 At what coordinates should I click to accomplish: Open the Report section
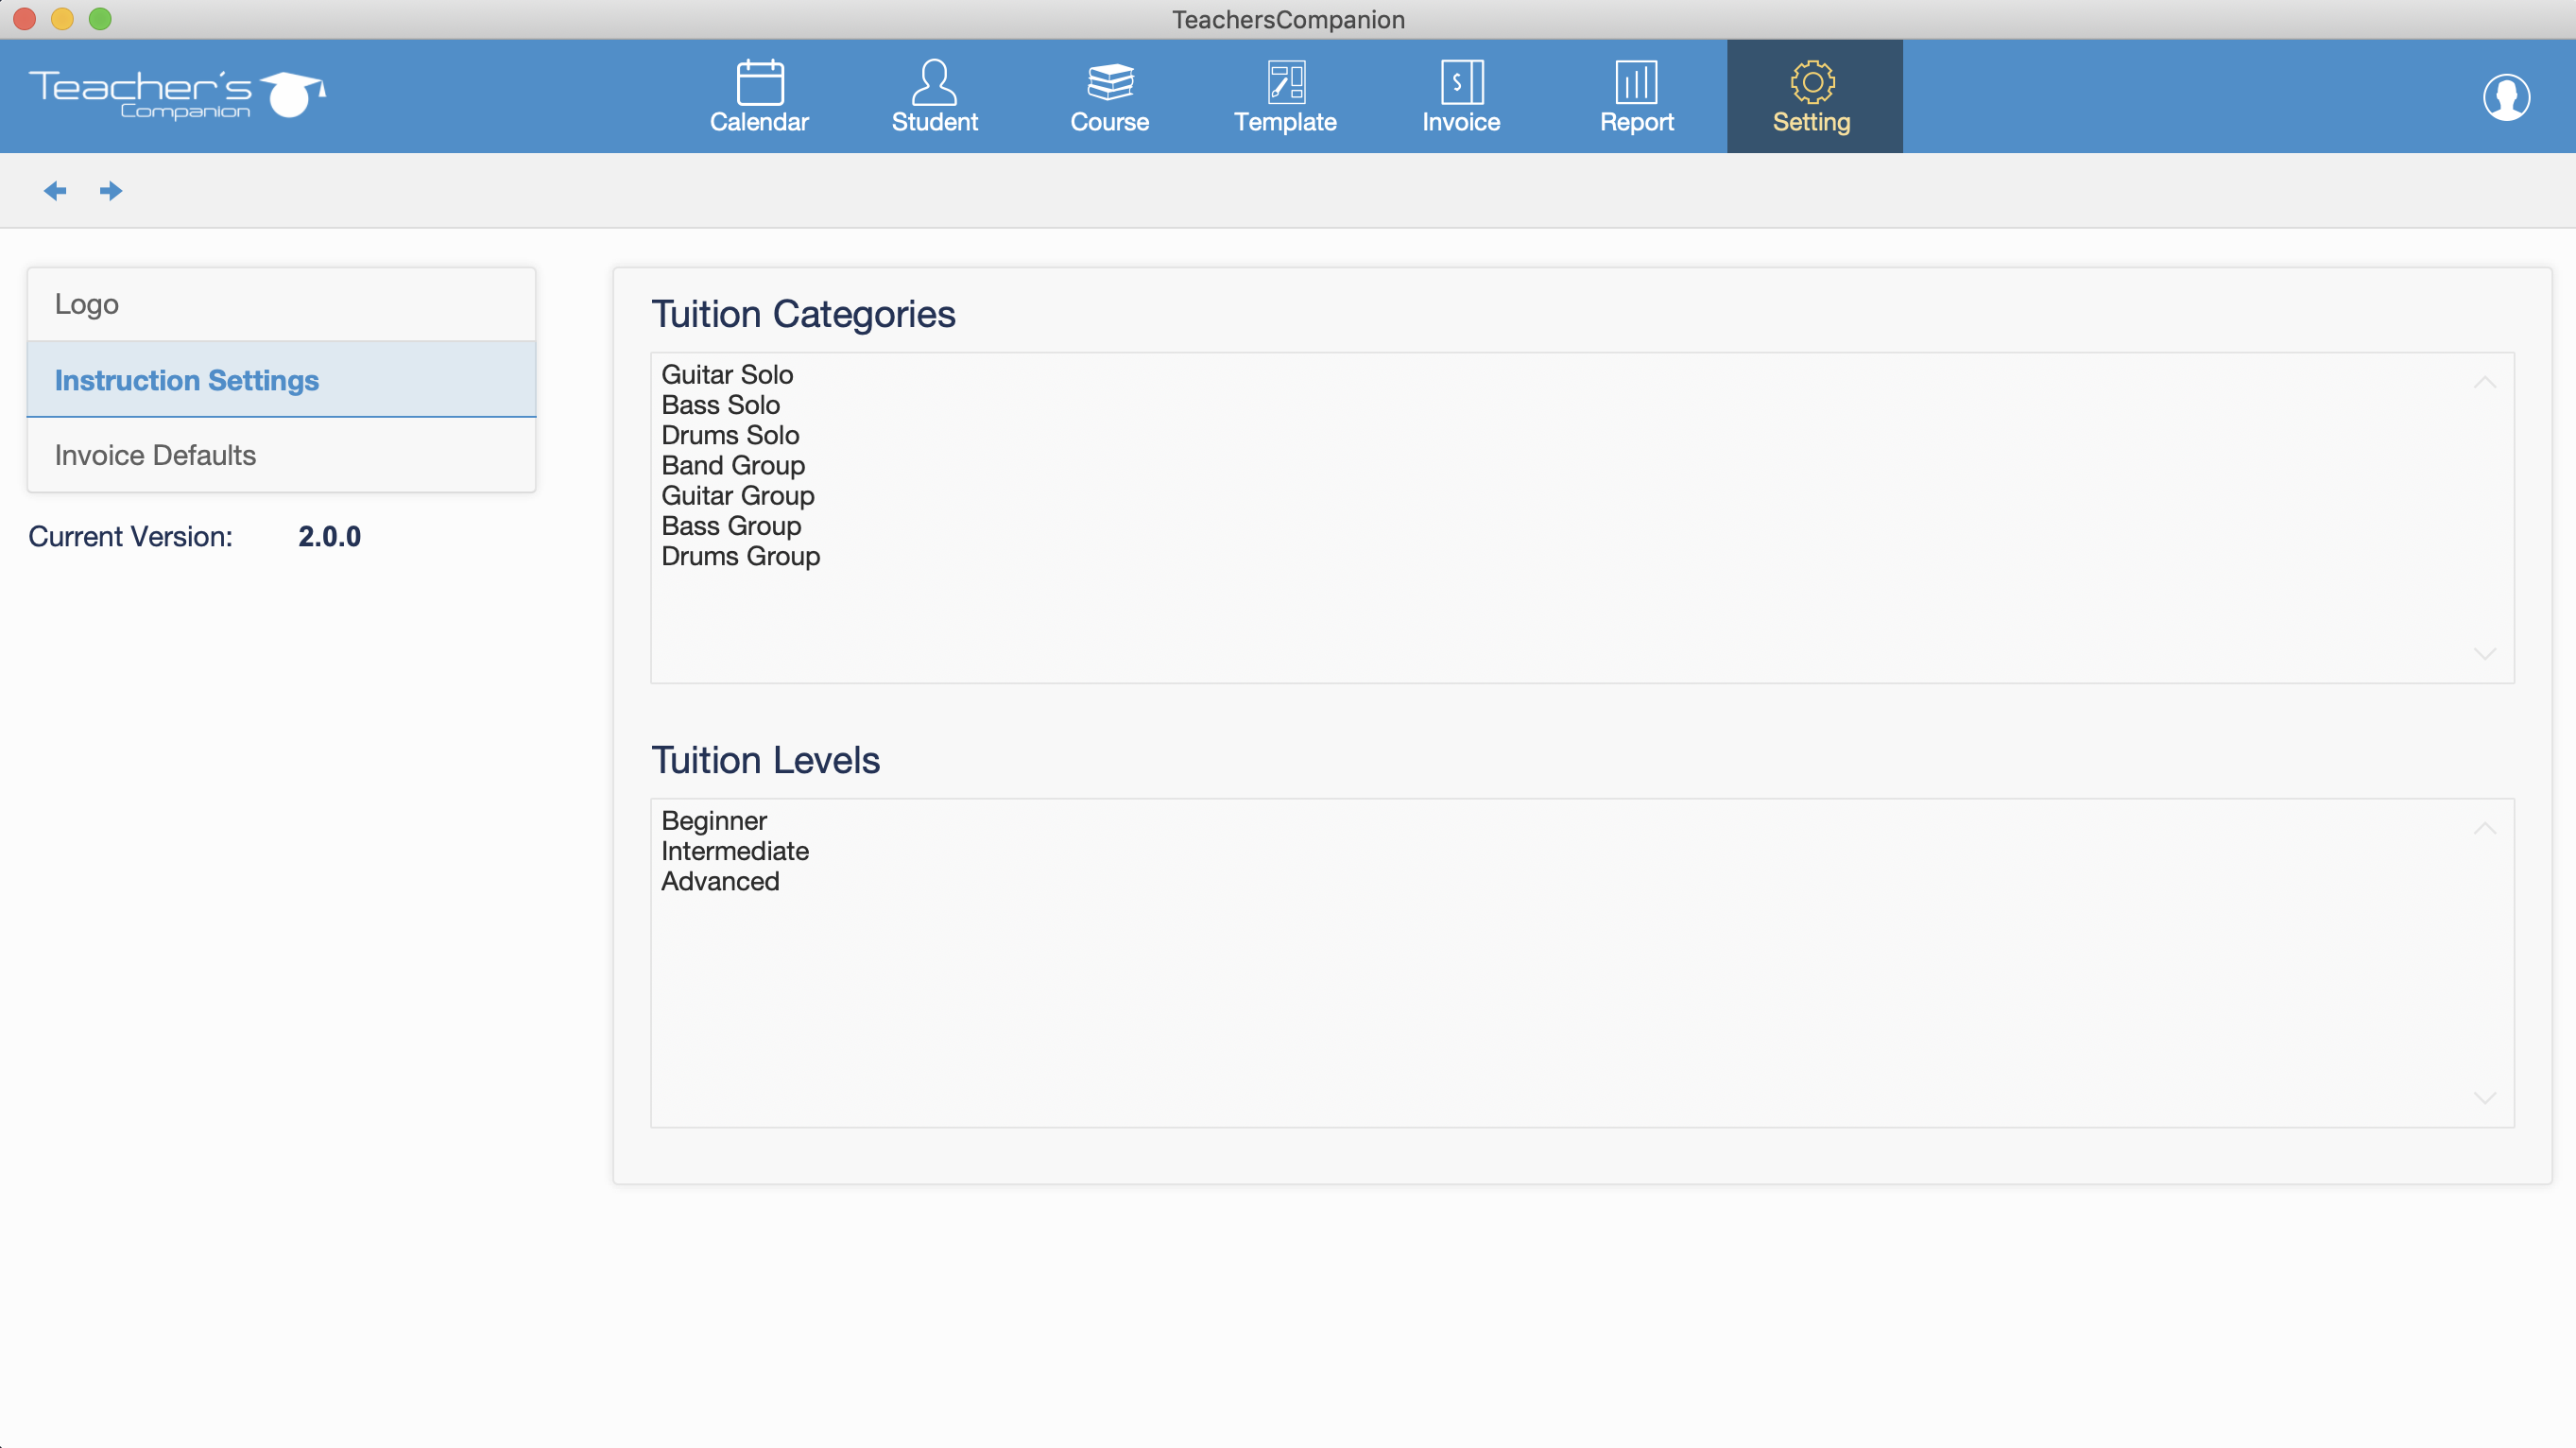[x=1636, y=97]
